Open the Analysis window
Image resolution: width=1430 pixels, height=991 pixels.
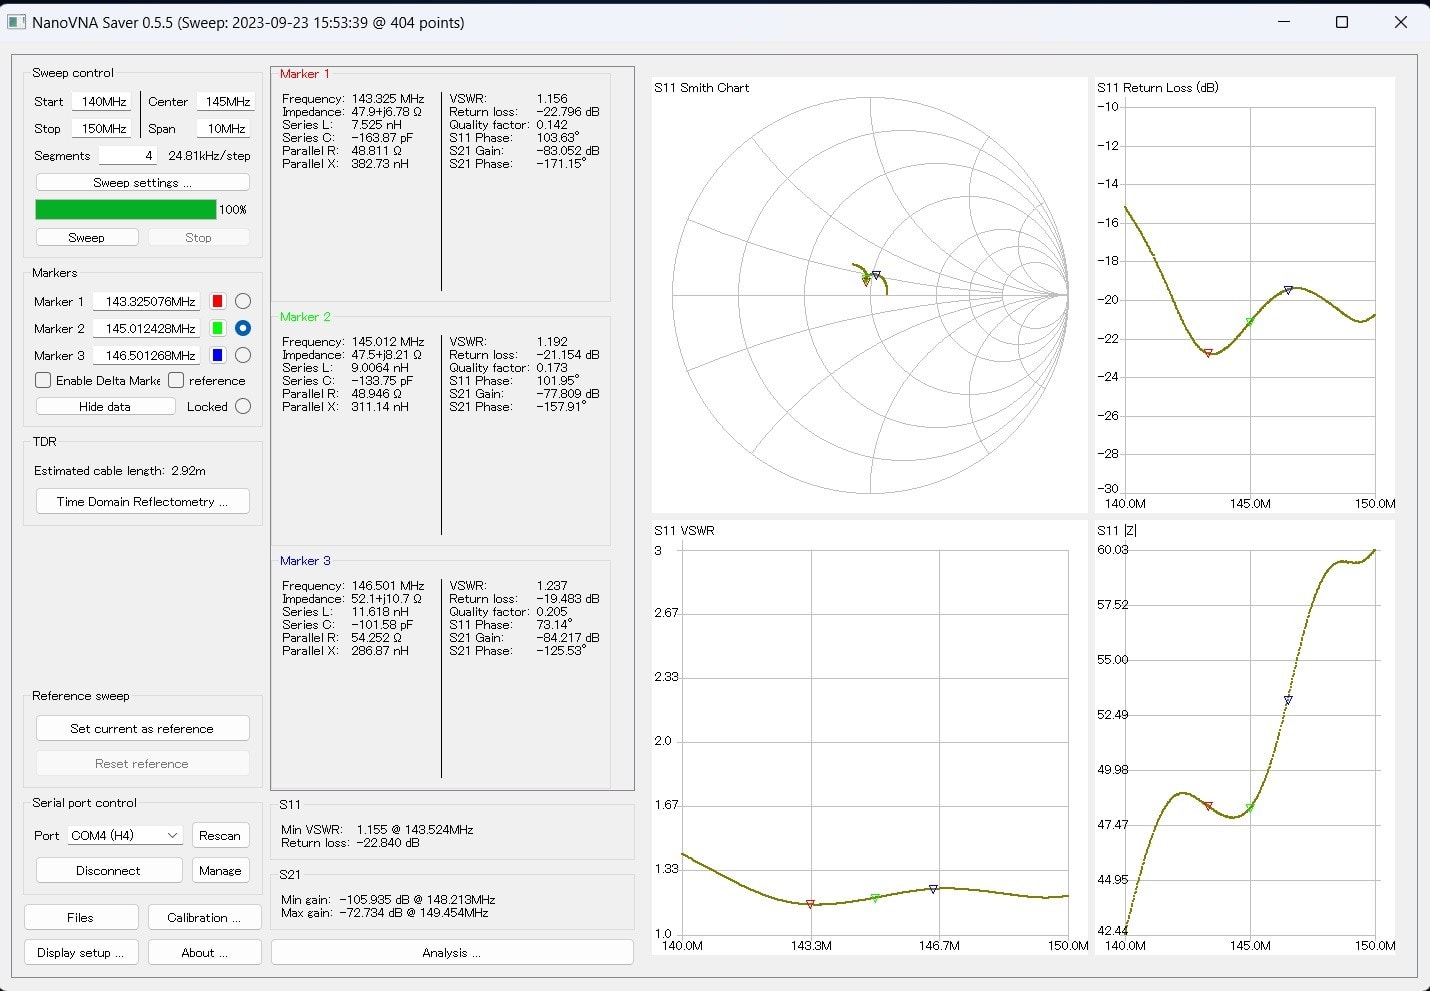(452, 952)
